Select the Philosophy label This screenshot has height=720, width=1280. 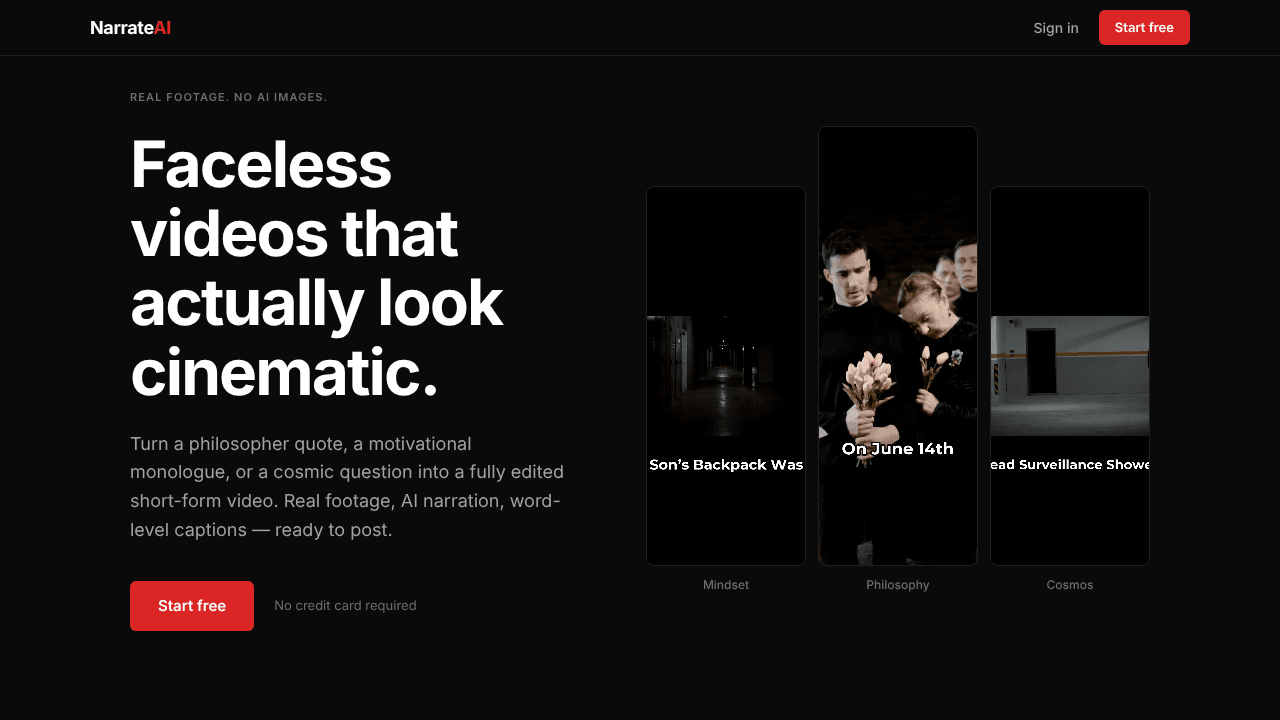(898, 585)
